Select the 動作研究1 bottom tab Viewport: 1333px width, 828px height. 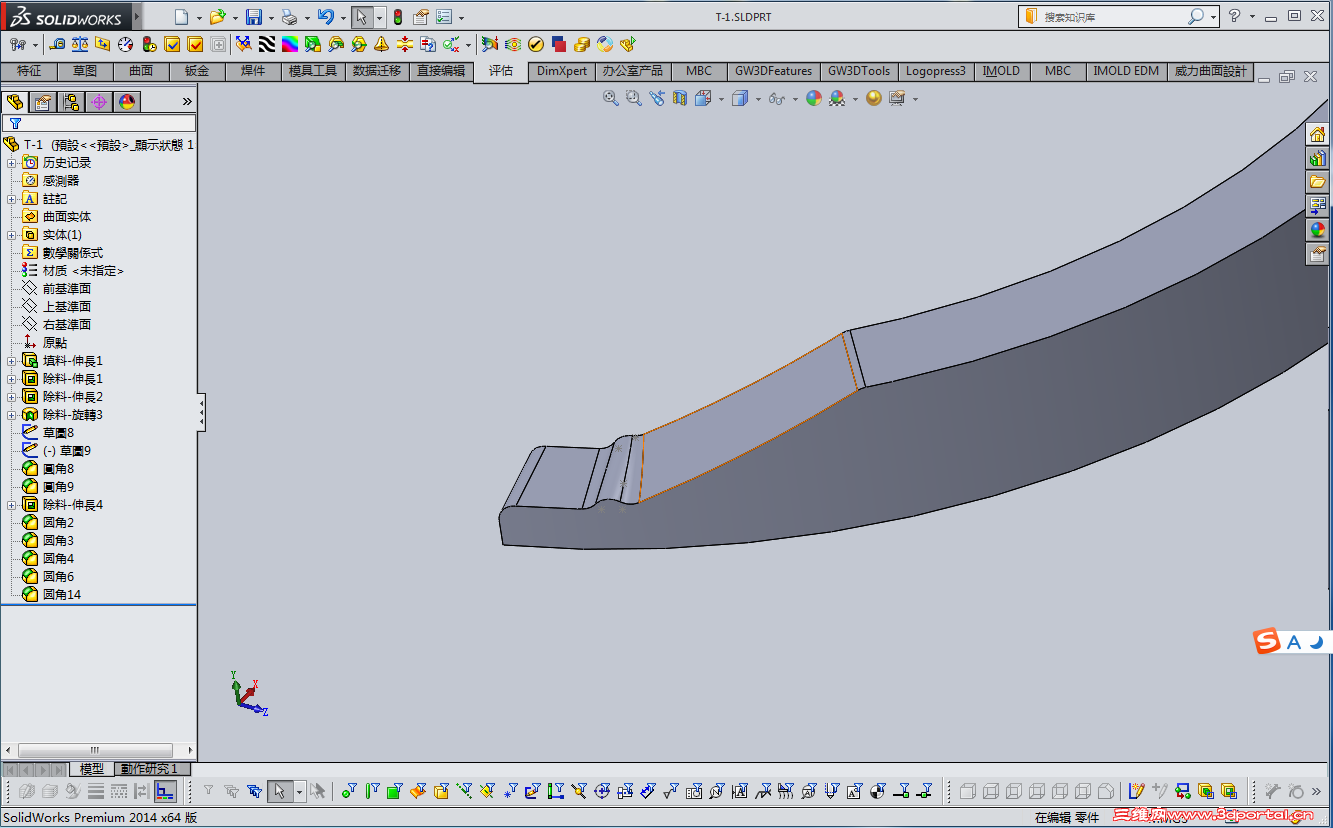[149, 769]
